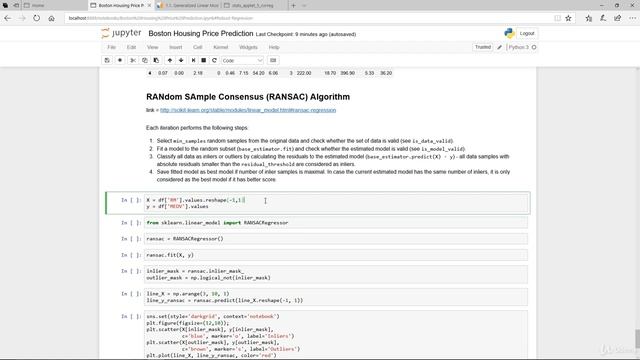Move selected cell up with the arrow icon
Screen dimensions: 640x360
170,60
